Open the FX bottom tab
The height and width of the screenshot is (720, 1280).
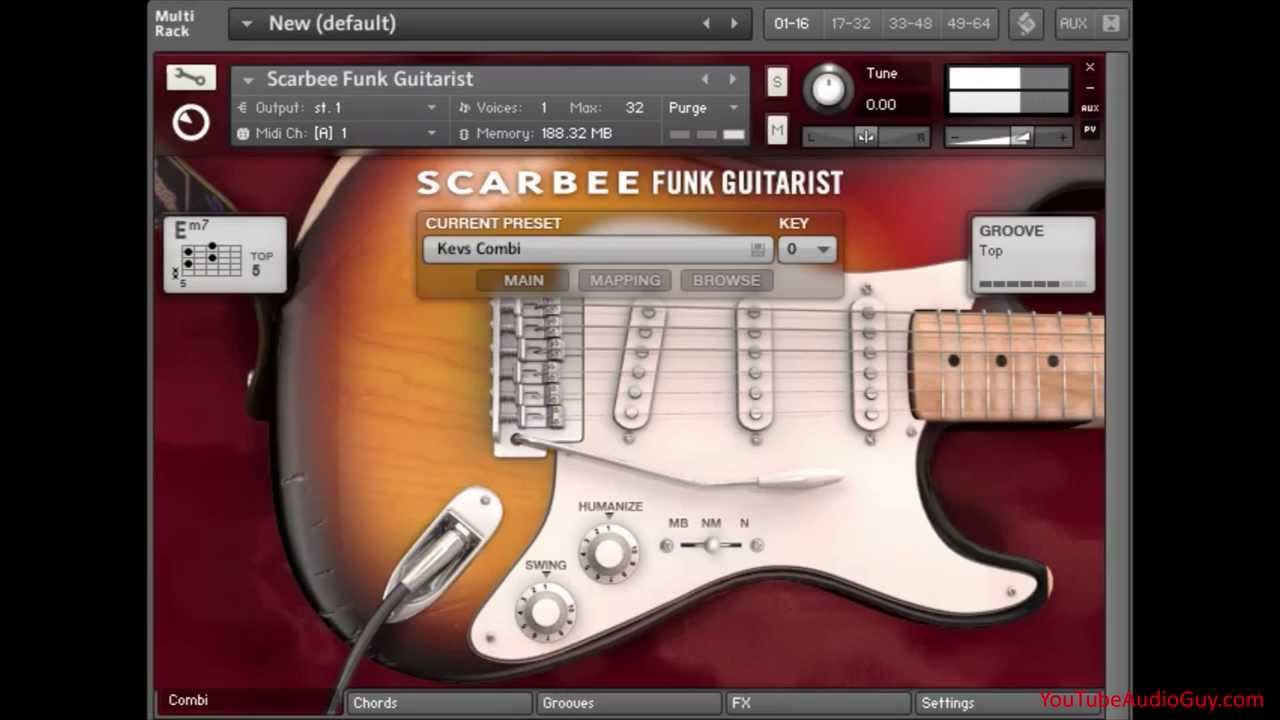(818, 703)
